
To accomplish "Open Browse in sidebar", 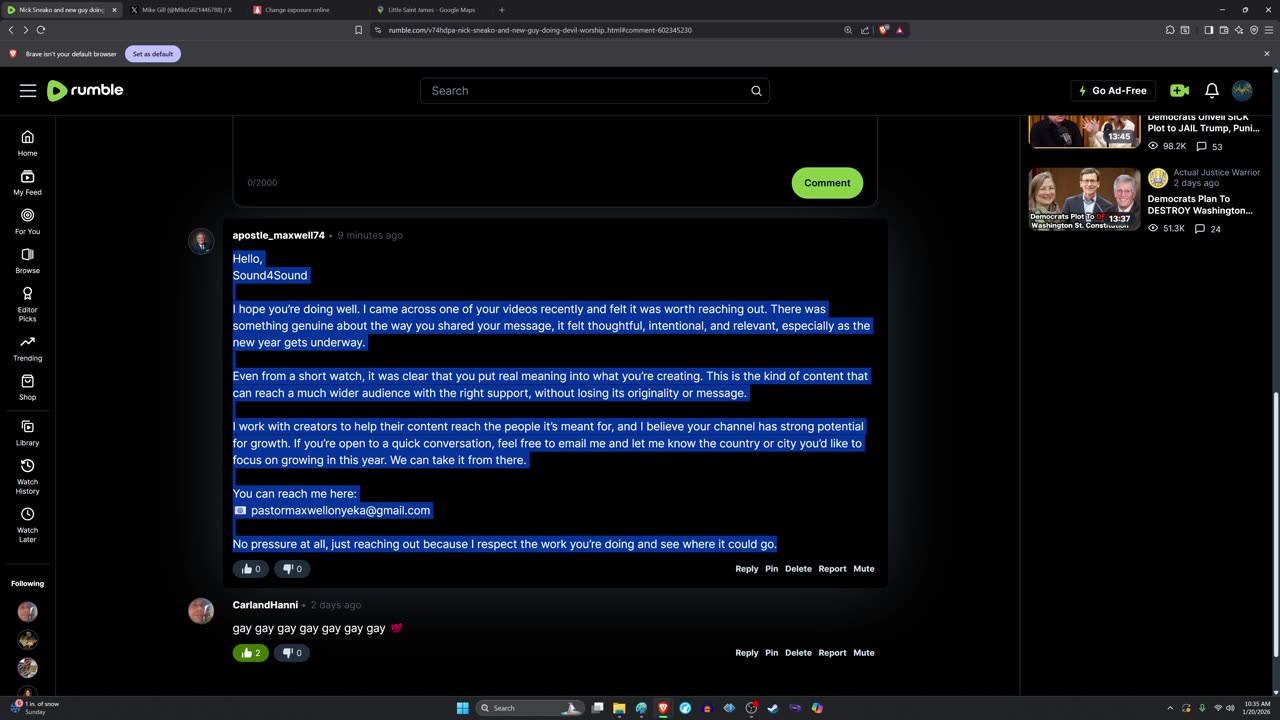I will (x=27, y=260).
